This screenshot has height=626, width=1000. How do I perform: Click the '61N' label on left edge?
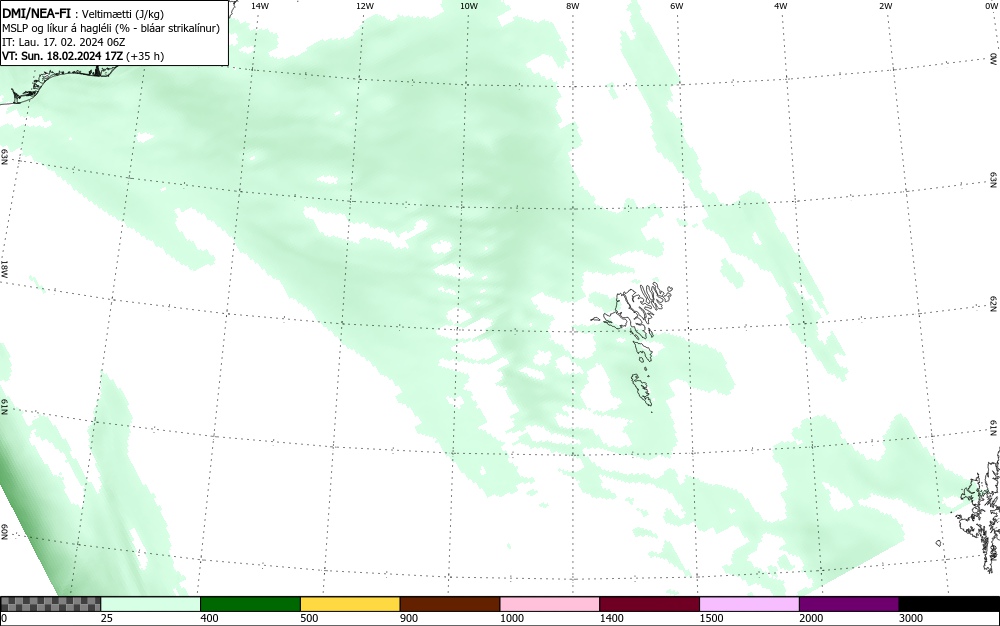pyautogui.click(x=4, y=407)
